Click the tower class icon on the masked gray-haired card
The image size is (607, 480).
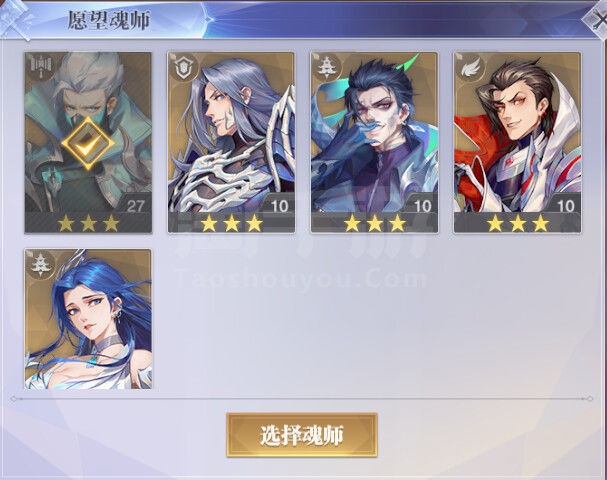[x=39, y=65]
